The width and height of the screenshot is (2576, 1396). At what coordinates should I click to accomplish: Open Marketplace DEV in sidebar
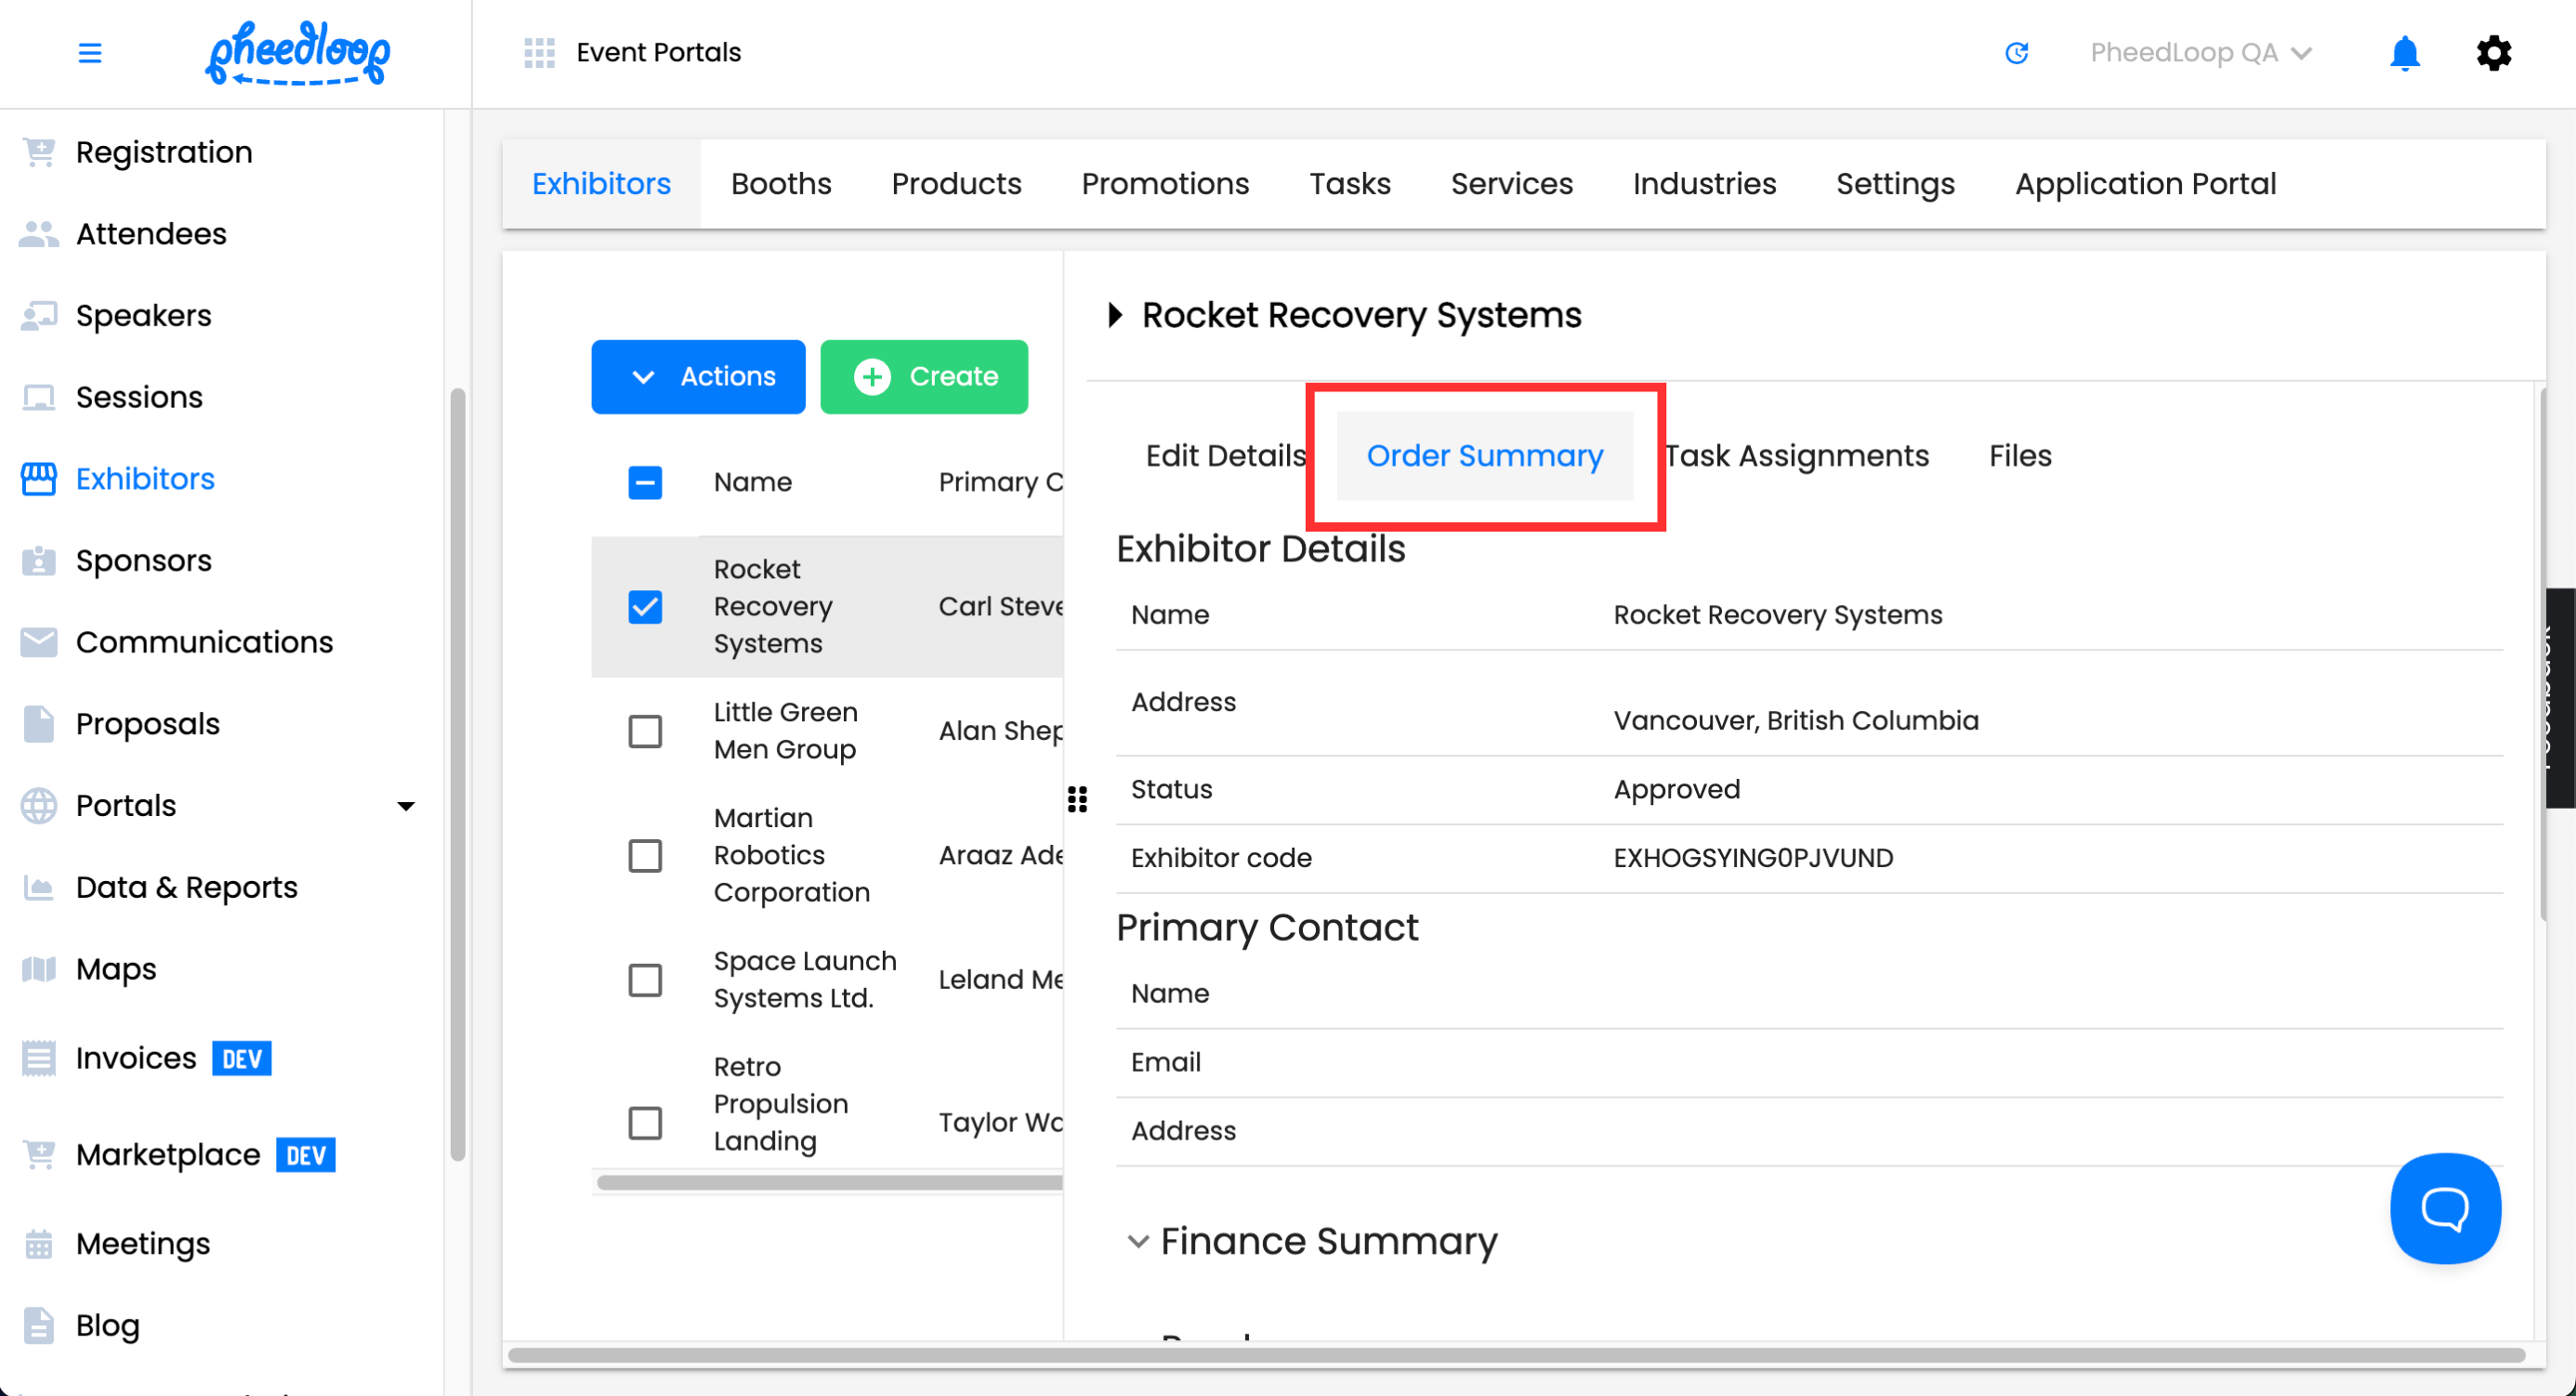pos(205,1155)
